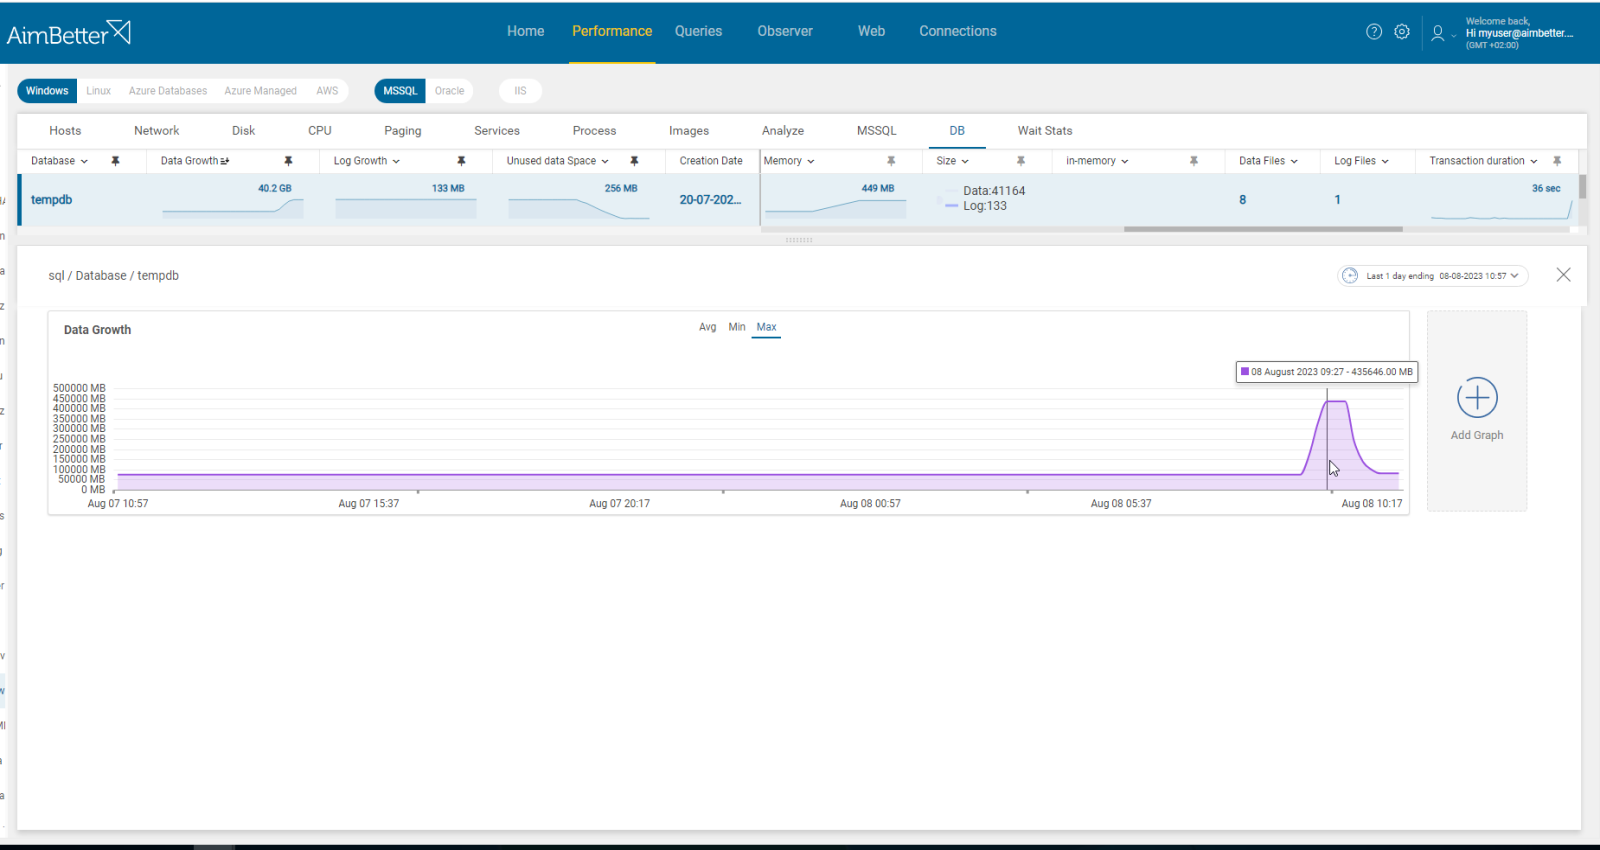
Task: Open the Transaction duration dropdown
Action: [x=1534, y=161]
